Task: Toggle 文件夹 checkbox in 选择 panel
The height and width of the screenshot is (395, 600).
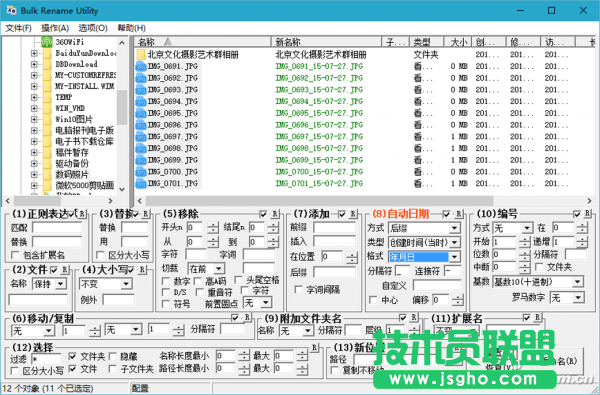Action: tap(72, 356)
